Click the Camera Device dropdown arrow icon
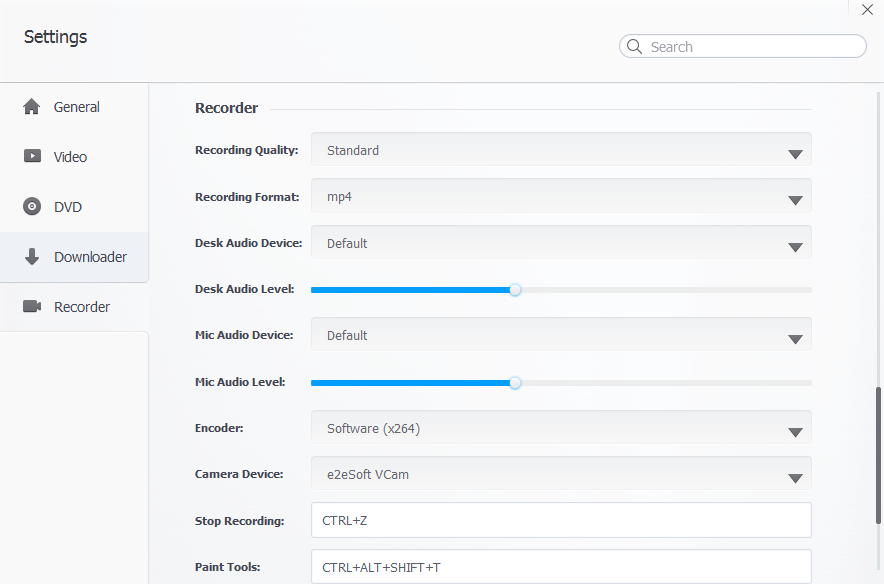 [x=795, y=478]
